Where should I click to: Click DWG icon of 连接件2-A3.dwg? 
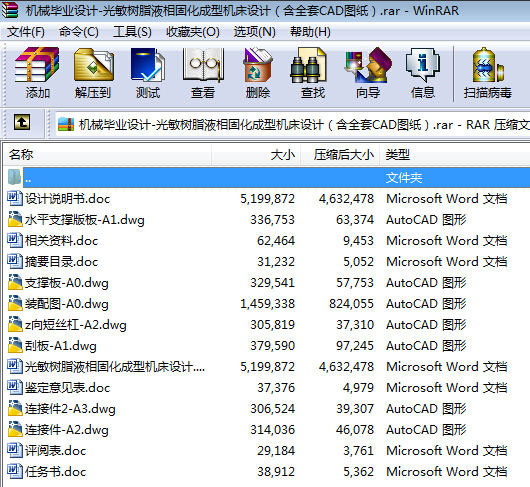[x=15, y=408]
